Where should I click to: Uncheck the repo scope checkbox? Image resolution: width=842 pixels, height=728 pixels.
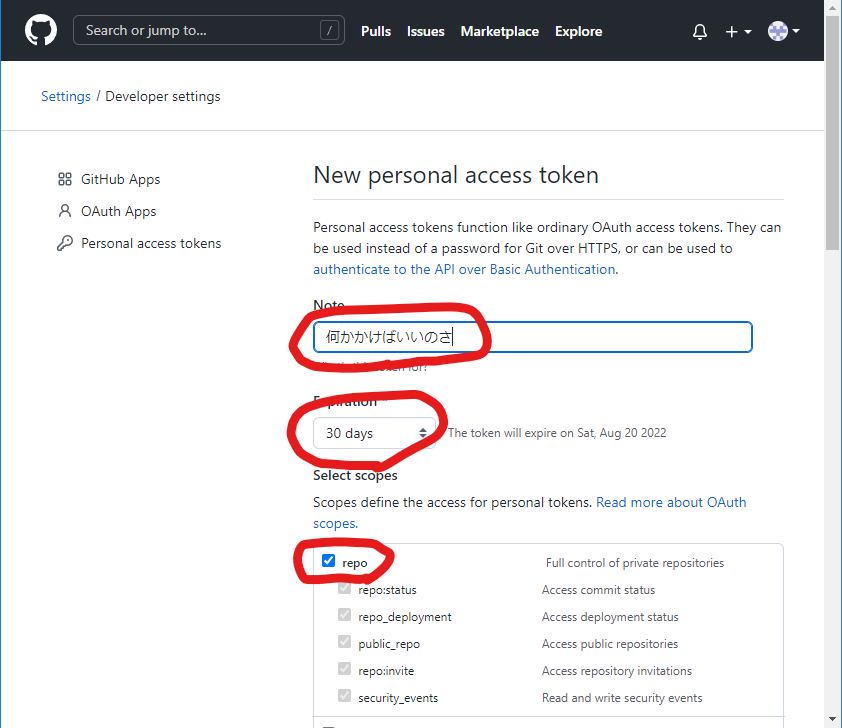(x=328, y=562)
